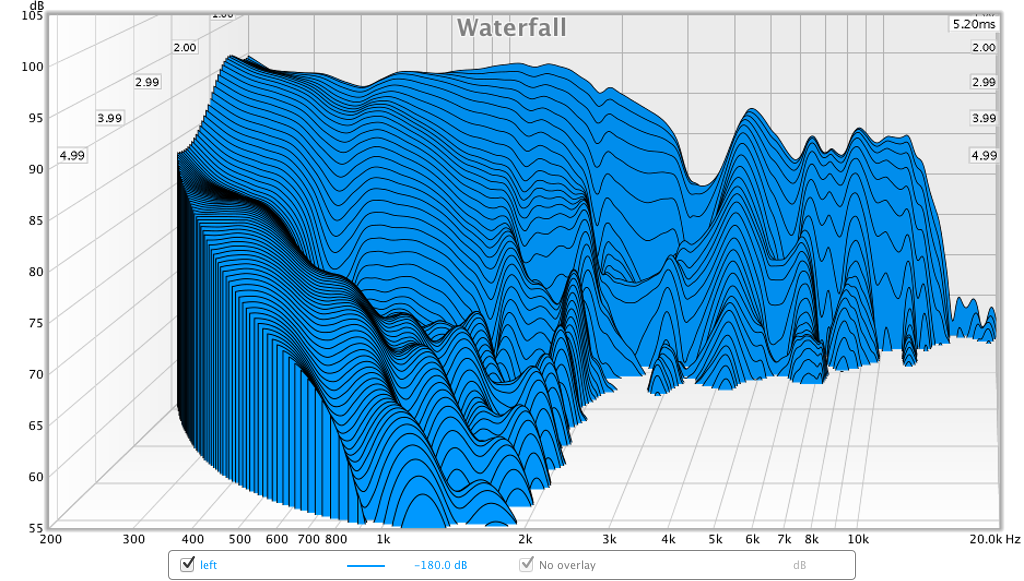
Task: Click the "500" frequency axis label
Action: tap(240, 539)
